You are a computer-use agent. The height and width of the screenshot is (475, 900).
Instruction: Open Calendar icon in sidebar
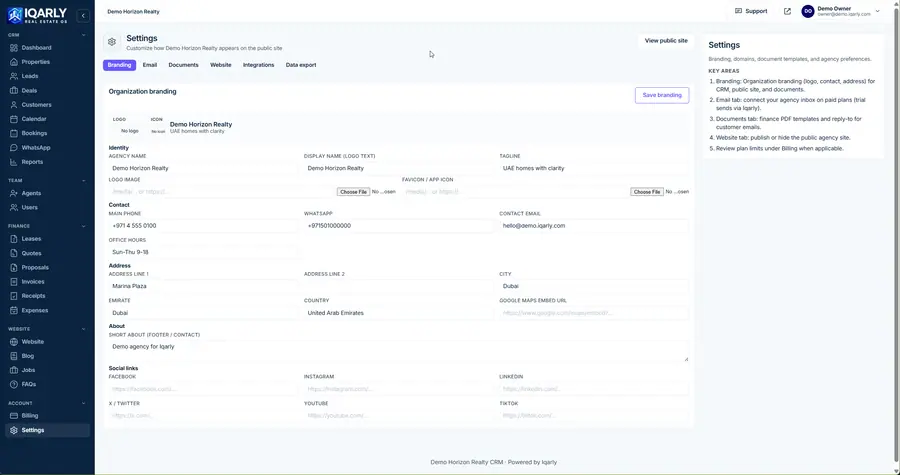[x=14, y=119]
